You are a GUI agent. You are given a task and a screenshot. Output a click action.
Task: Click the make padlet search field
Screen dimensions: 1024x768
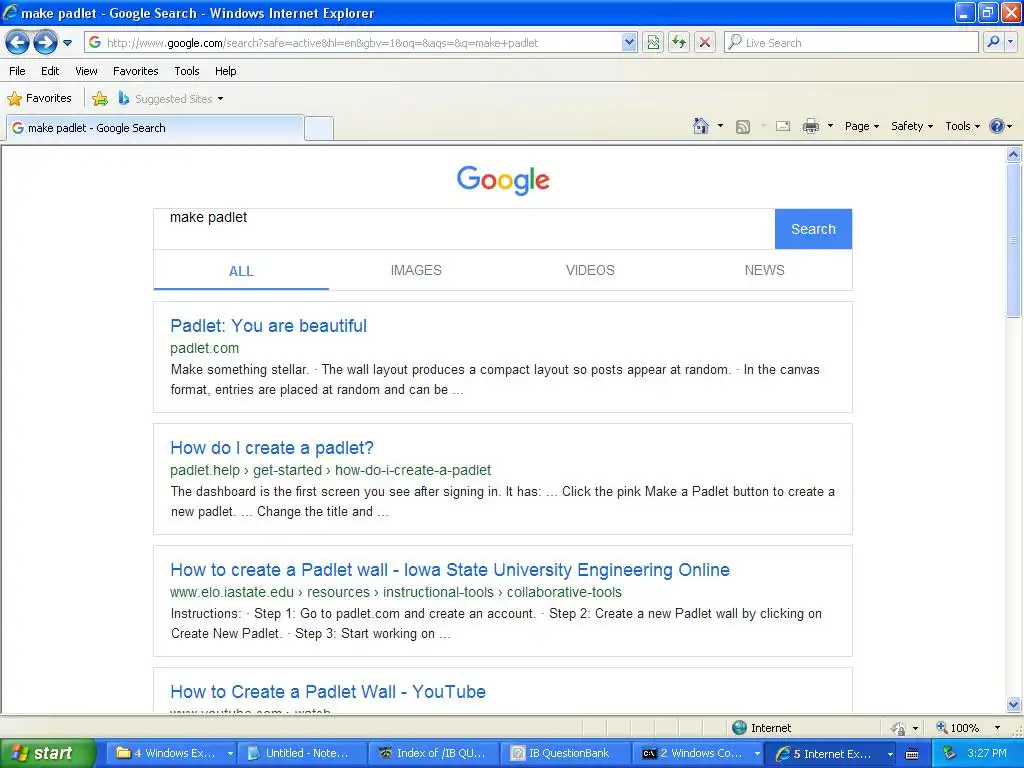point(464,229)
